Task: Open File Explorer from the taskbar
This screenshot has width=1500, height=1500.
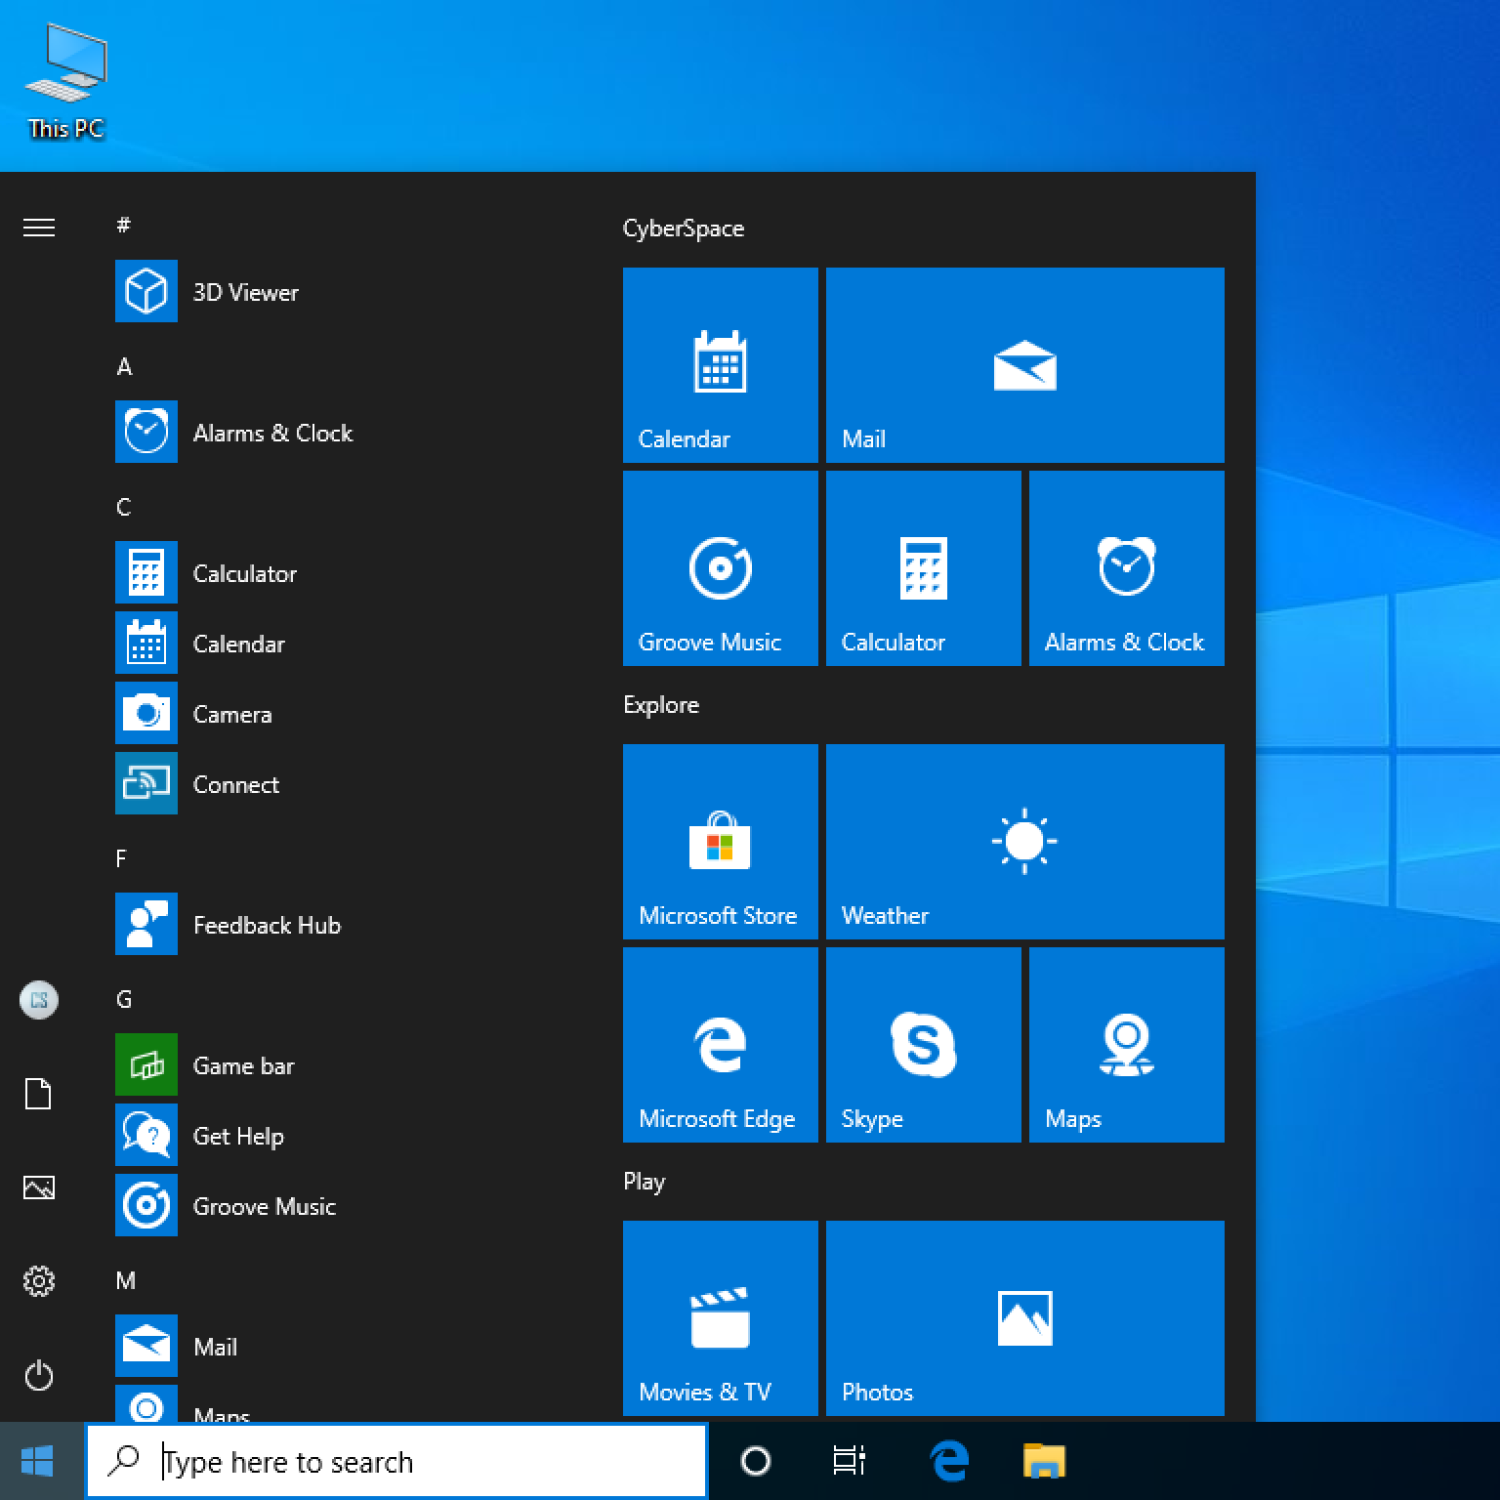Action: point(1043,1461)
